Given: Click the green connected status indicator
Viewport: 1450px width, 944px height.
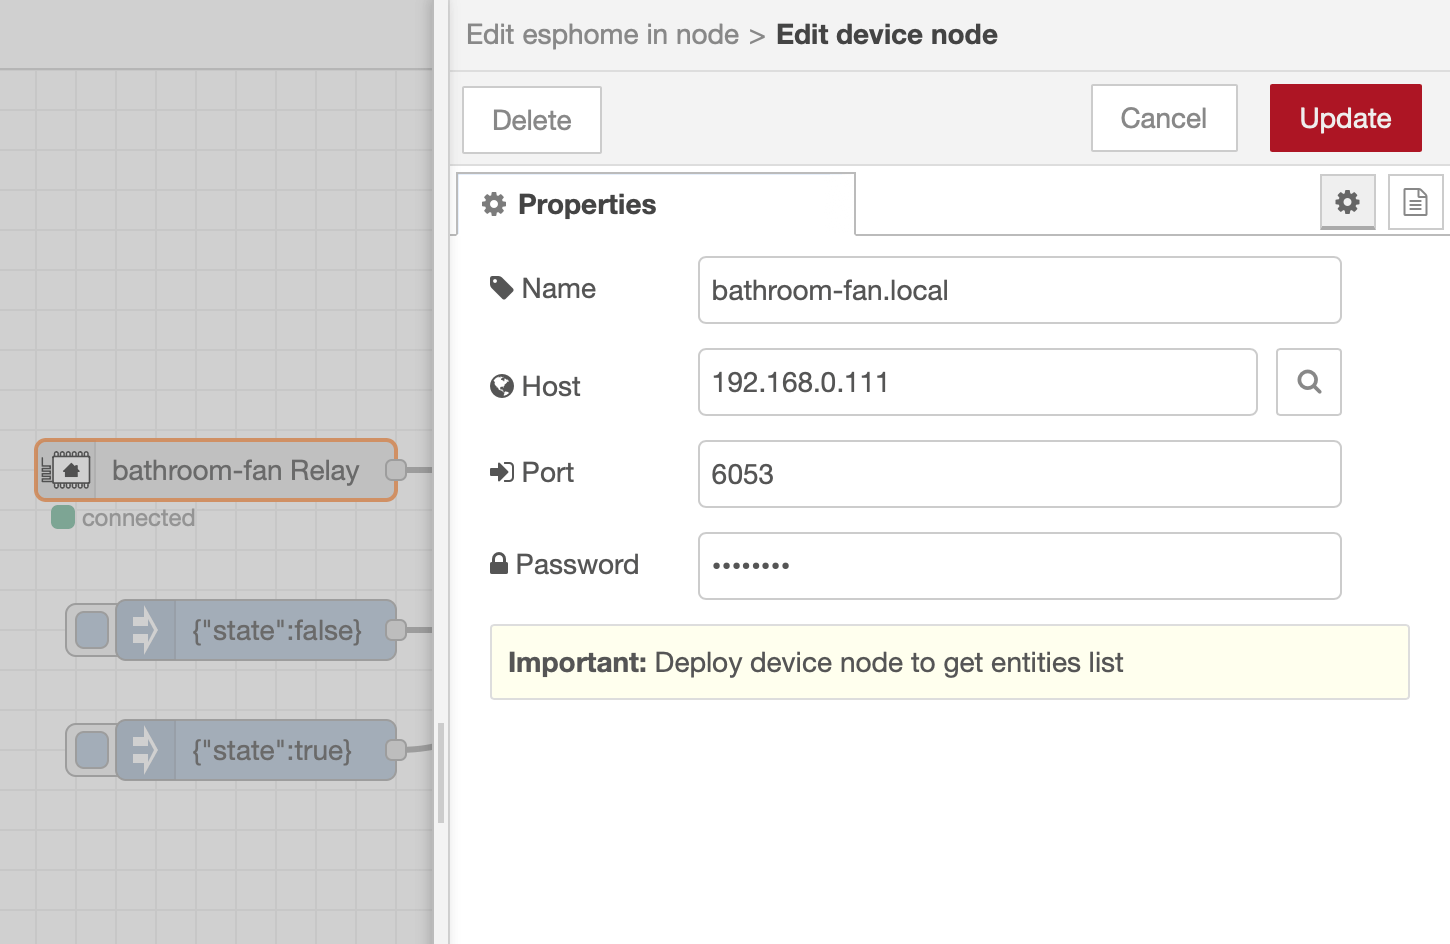Looking at the screenshot, I should 63,517.
